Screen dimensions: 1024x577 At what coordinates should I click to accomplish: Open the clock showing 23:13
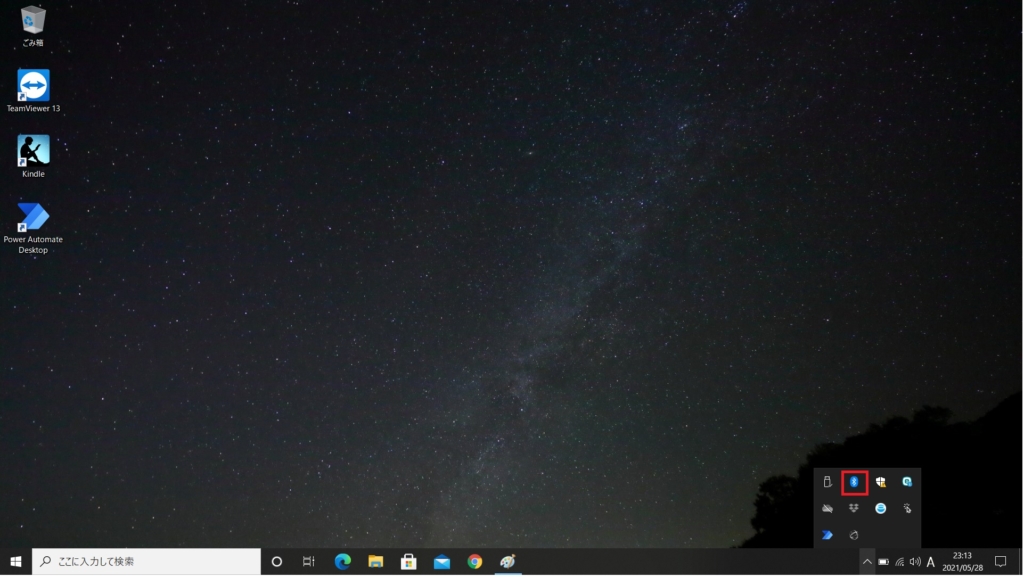(x=962, y=562)
